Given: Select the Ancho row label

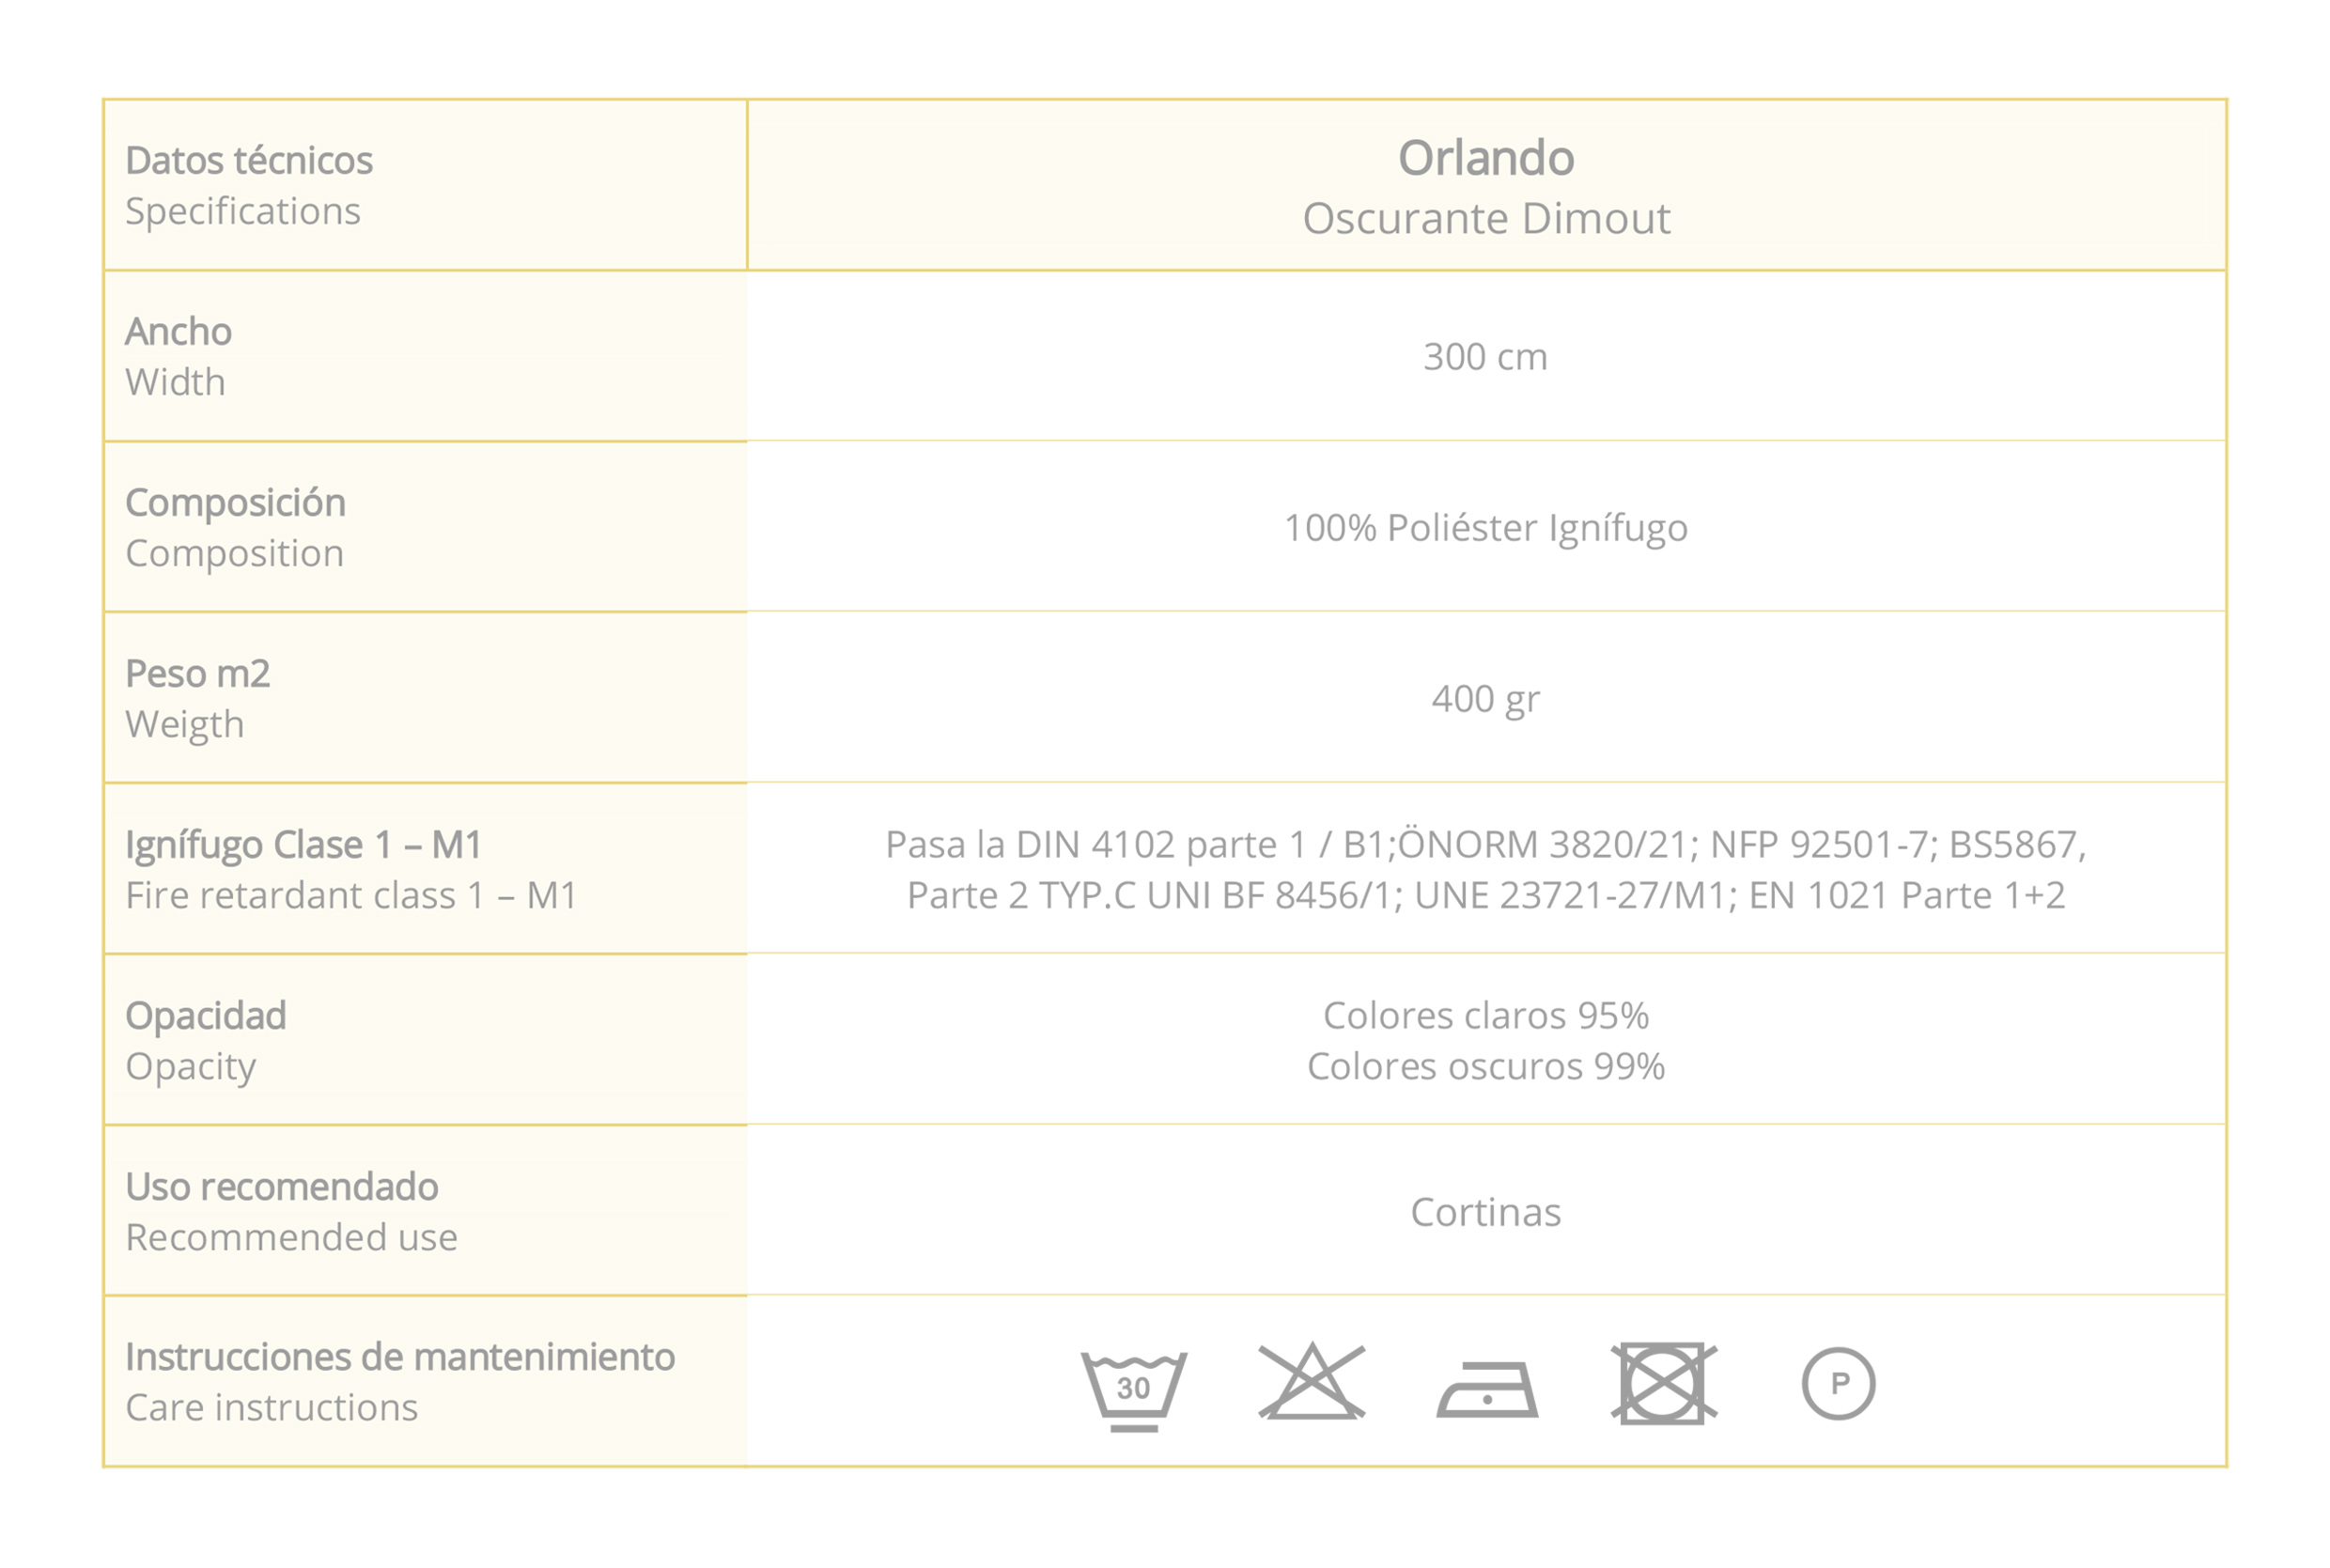Looking at the screenshot, I should [x=178, y=332].
